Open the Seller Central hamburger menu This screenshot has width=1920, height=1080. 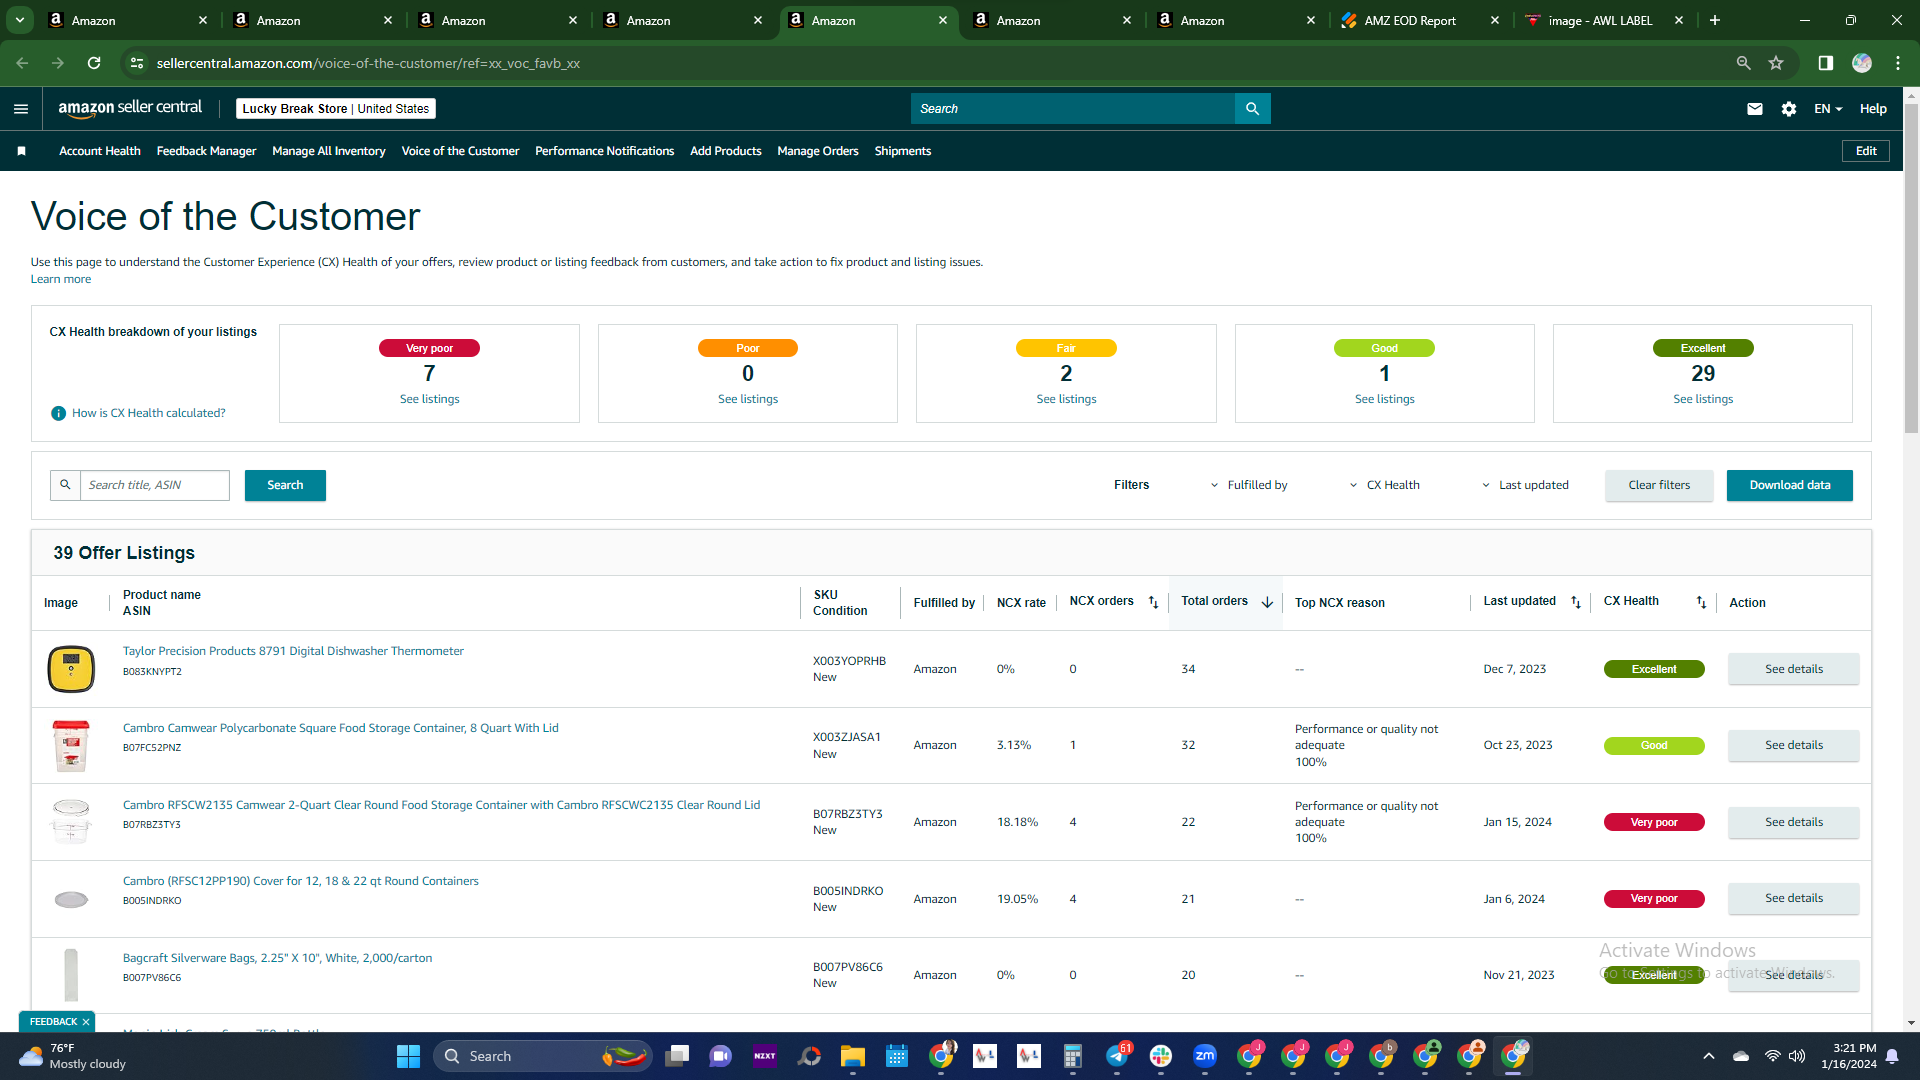point(21,109)
